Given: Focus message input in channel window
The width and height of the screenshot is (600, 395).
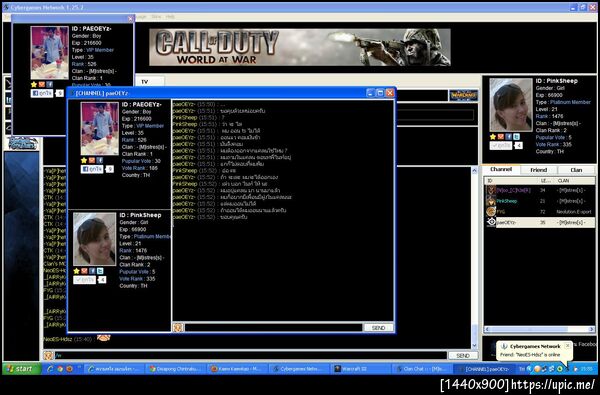Looking at the screenshot, I should coord(273,328).
